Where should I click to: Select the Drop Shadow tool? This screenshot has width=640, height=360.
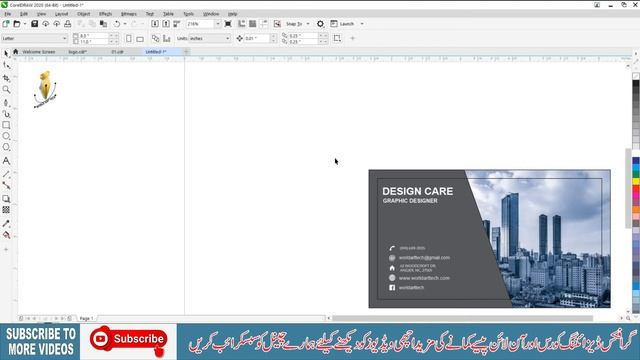point(6,199)
